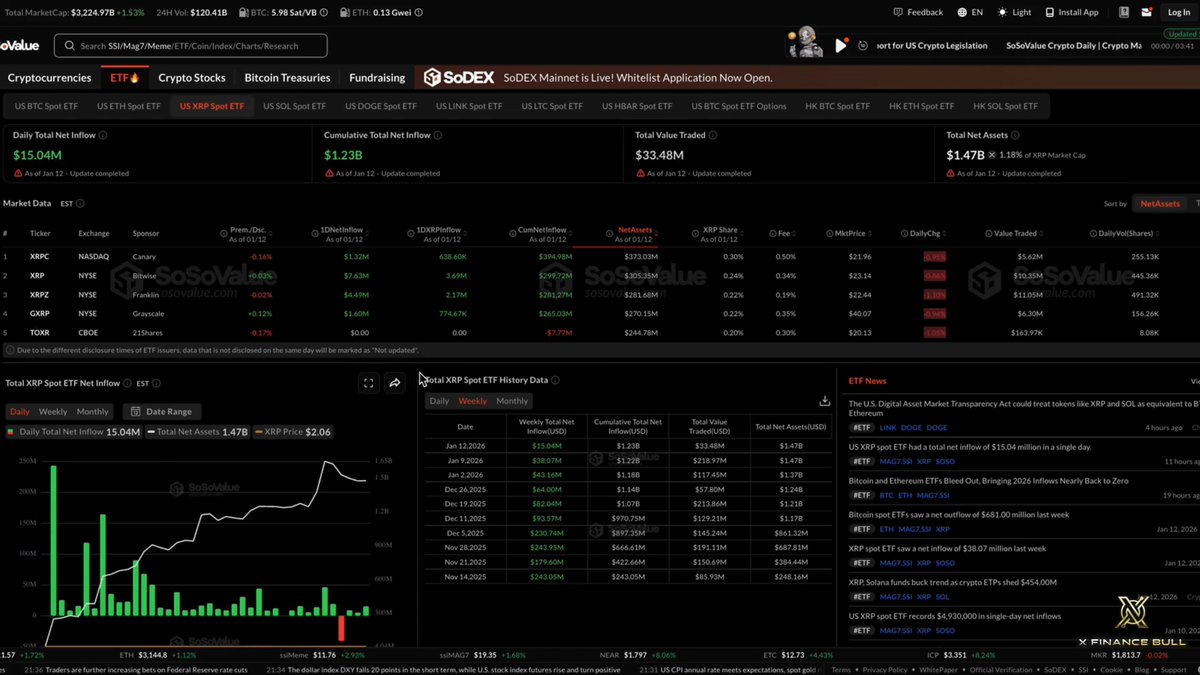Select Daily on the Net Inflow chart
Screen dimensions: 1200x675
[x=20, y=411]
